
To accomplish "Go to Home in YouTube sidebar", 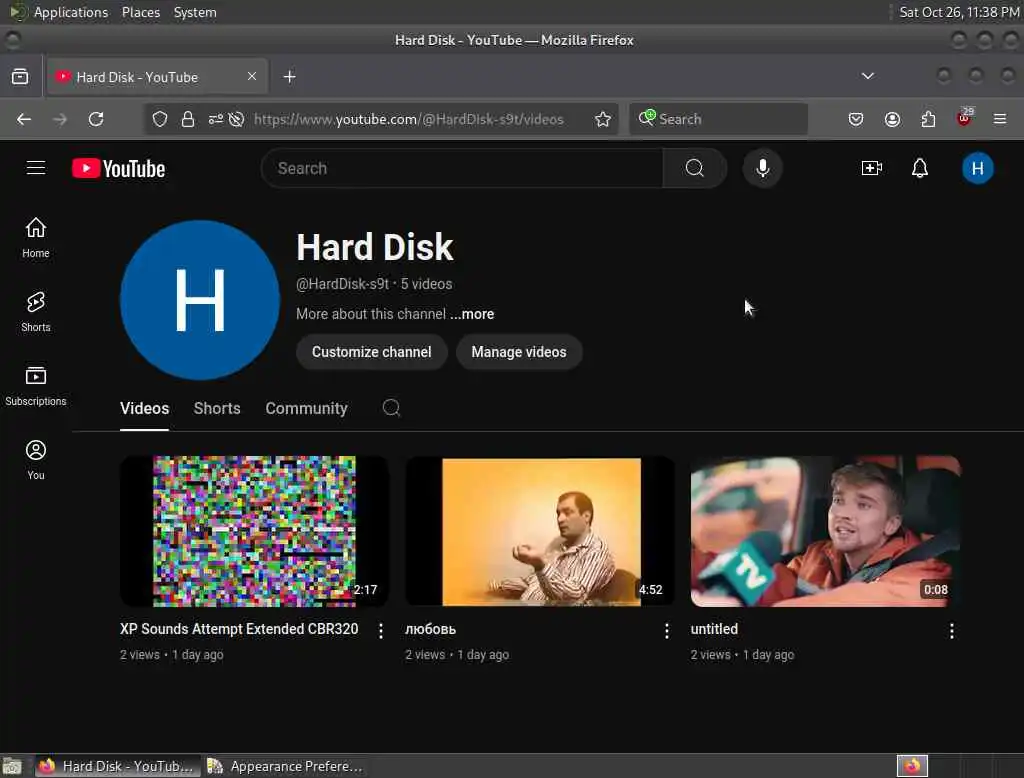I will 36,238.
